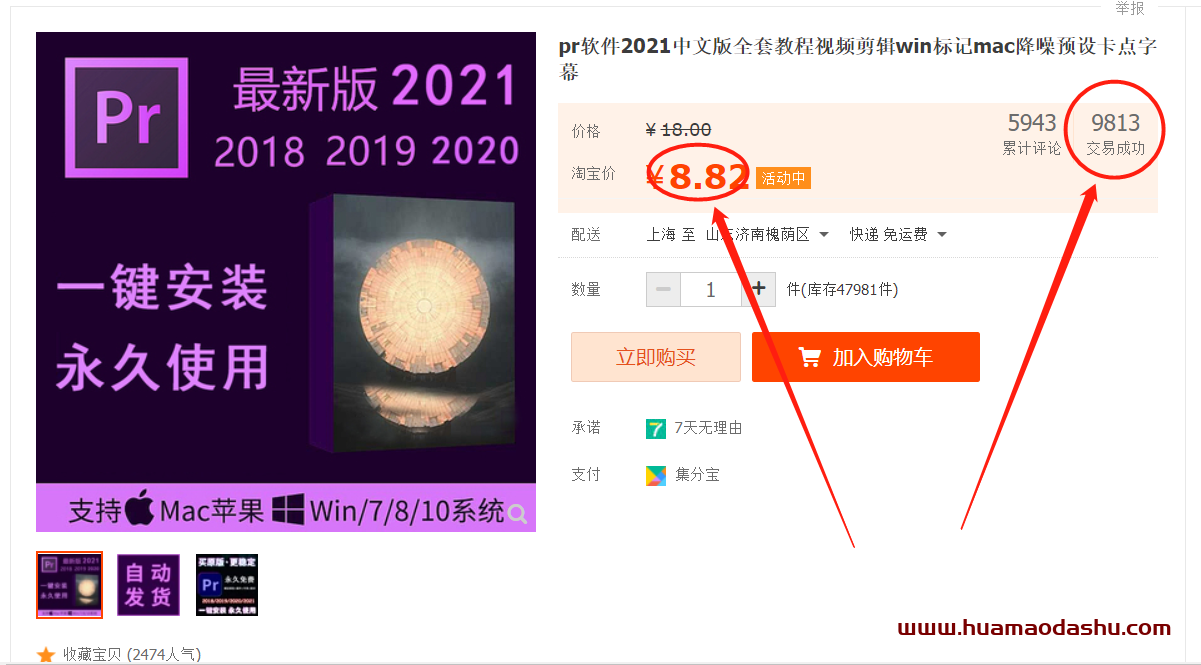Click the 集分宝 payment icon

coord(656,475)
